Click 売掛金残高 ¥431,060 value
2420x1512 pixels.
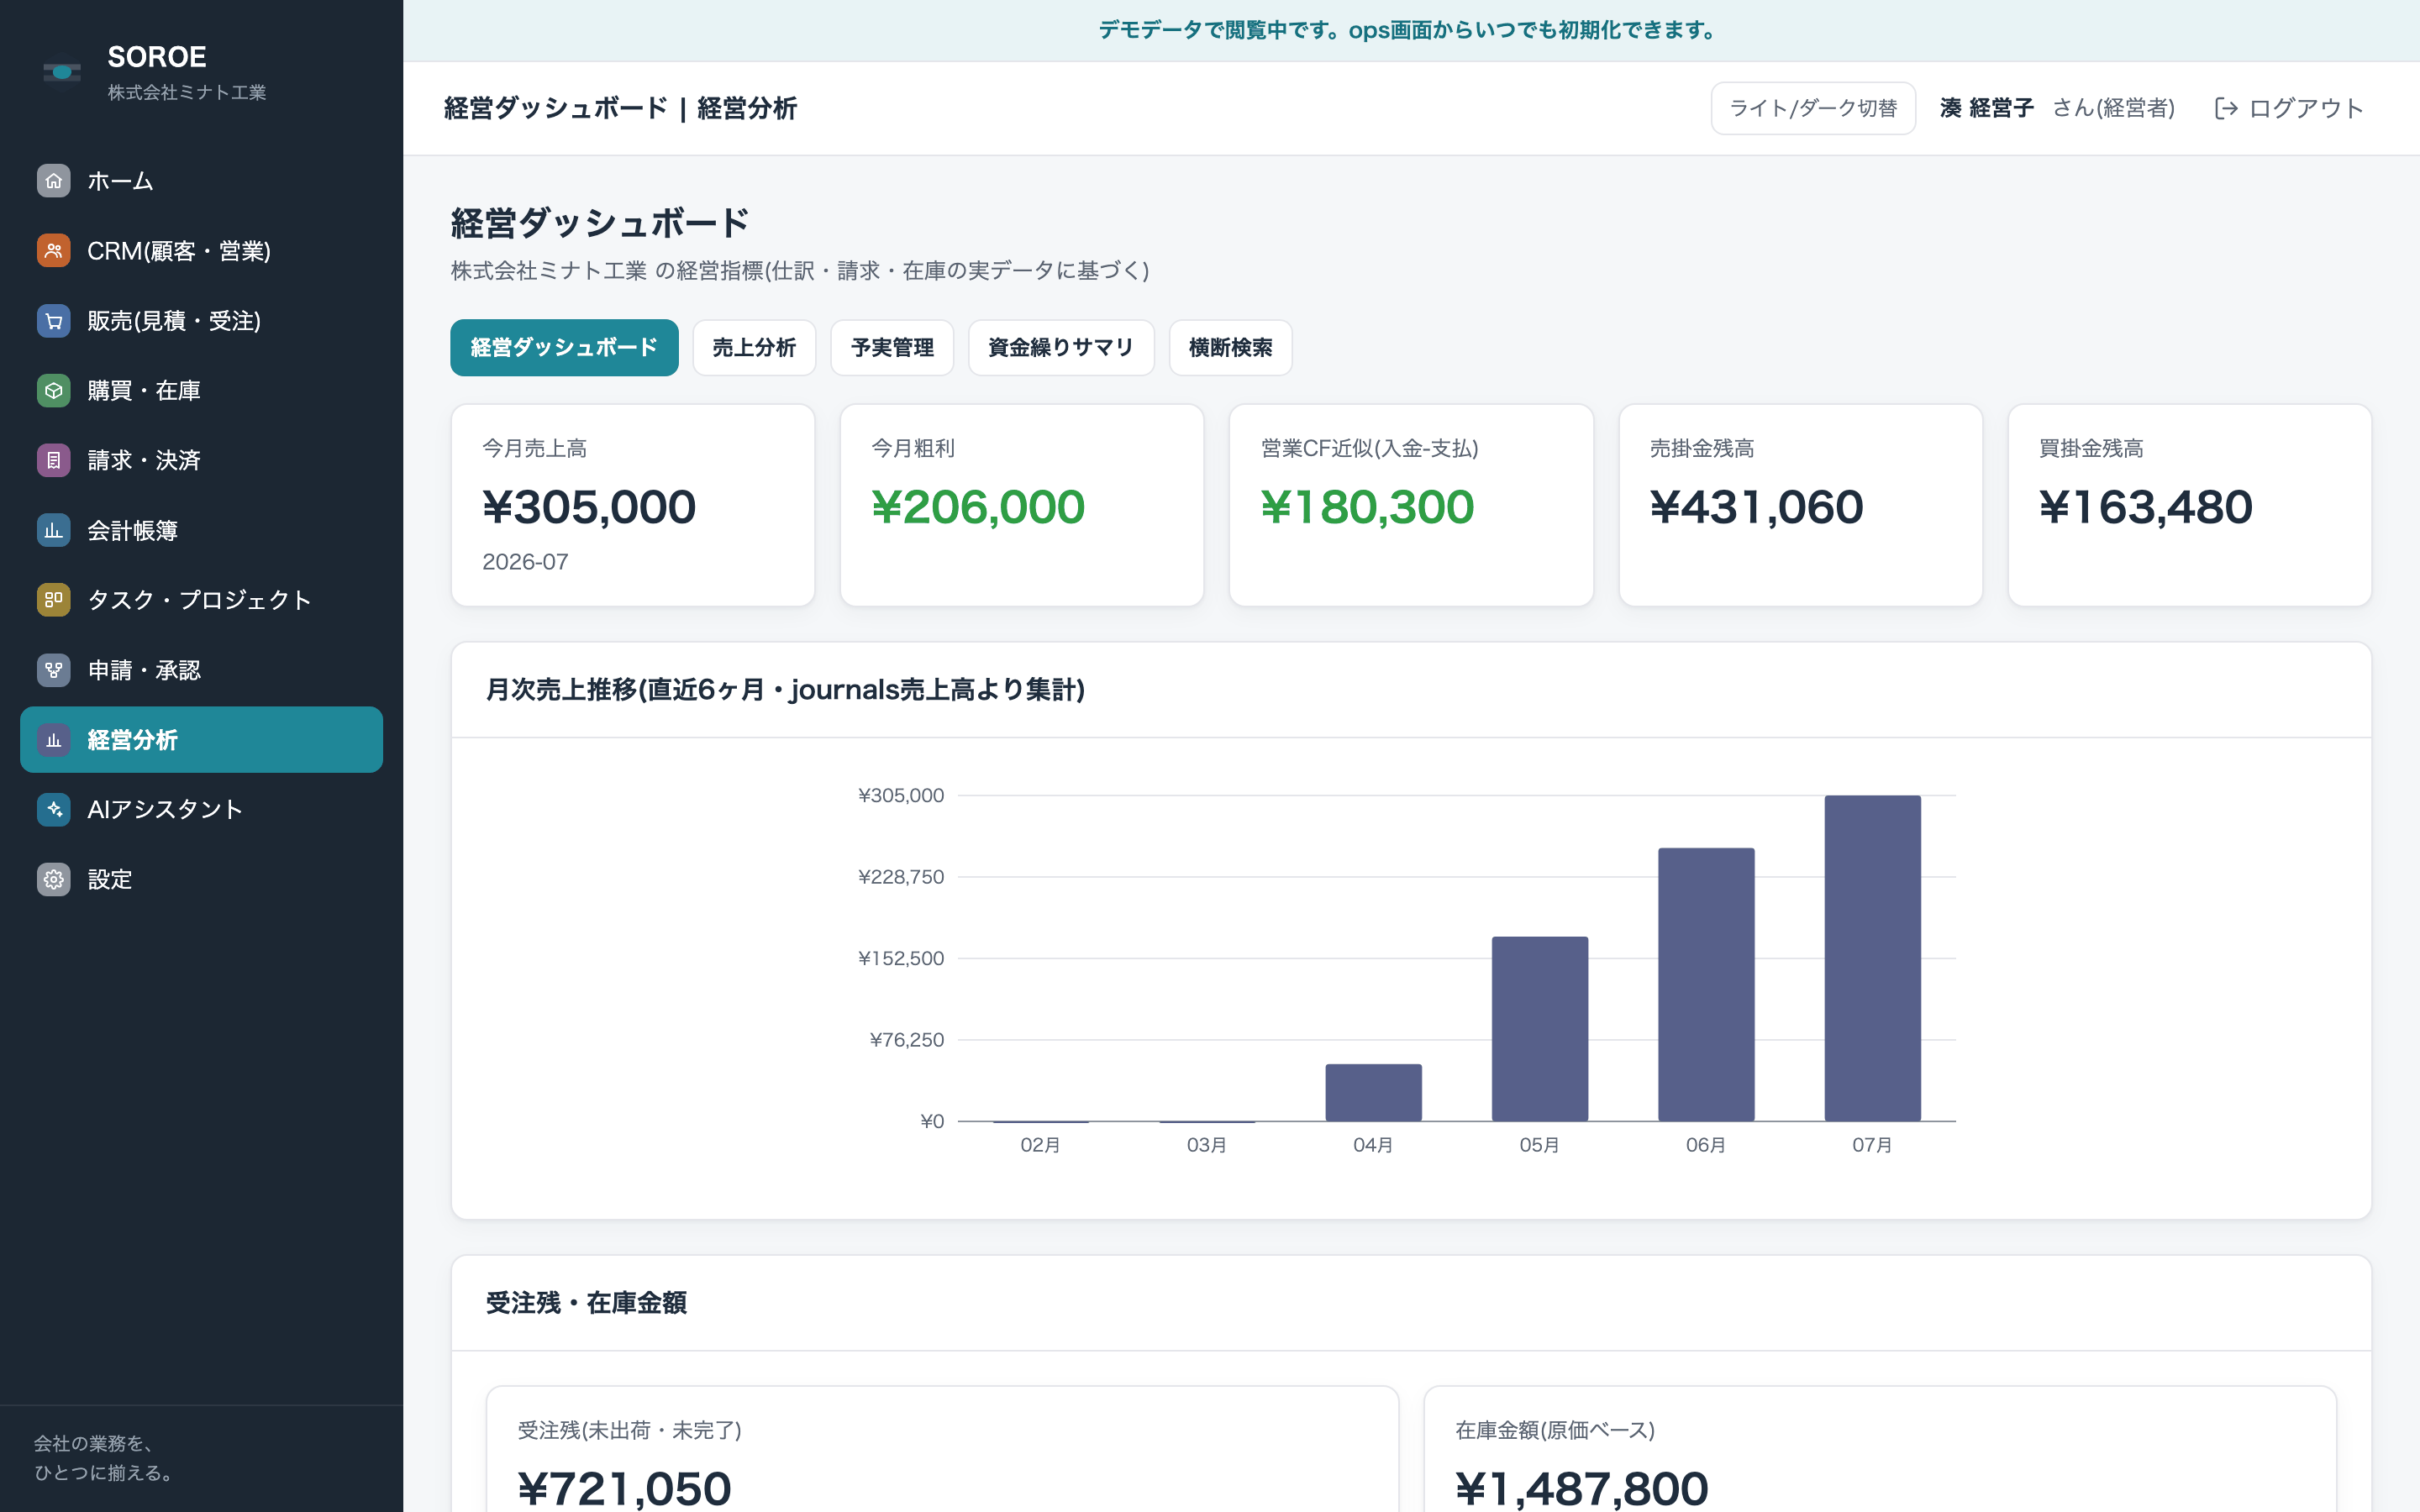(x=1757, y=507)
